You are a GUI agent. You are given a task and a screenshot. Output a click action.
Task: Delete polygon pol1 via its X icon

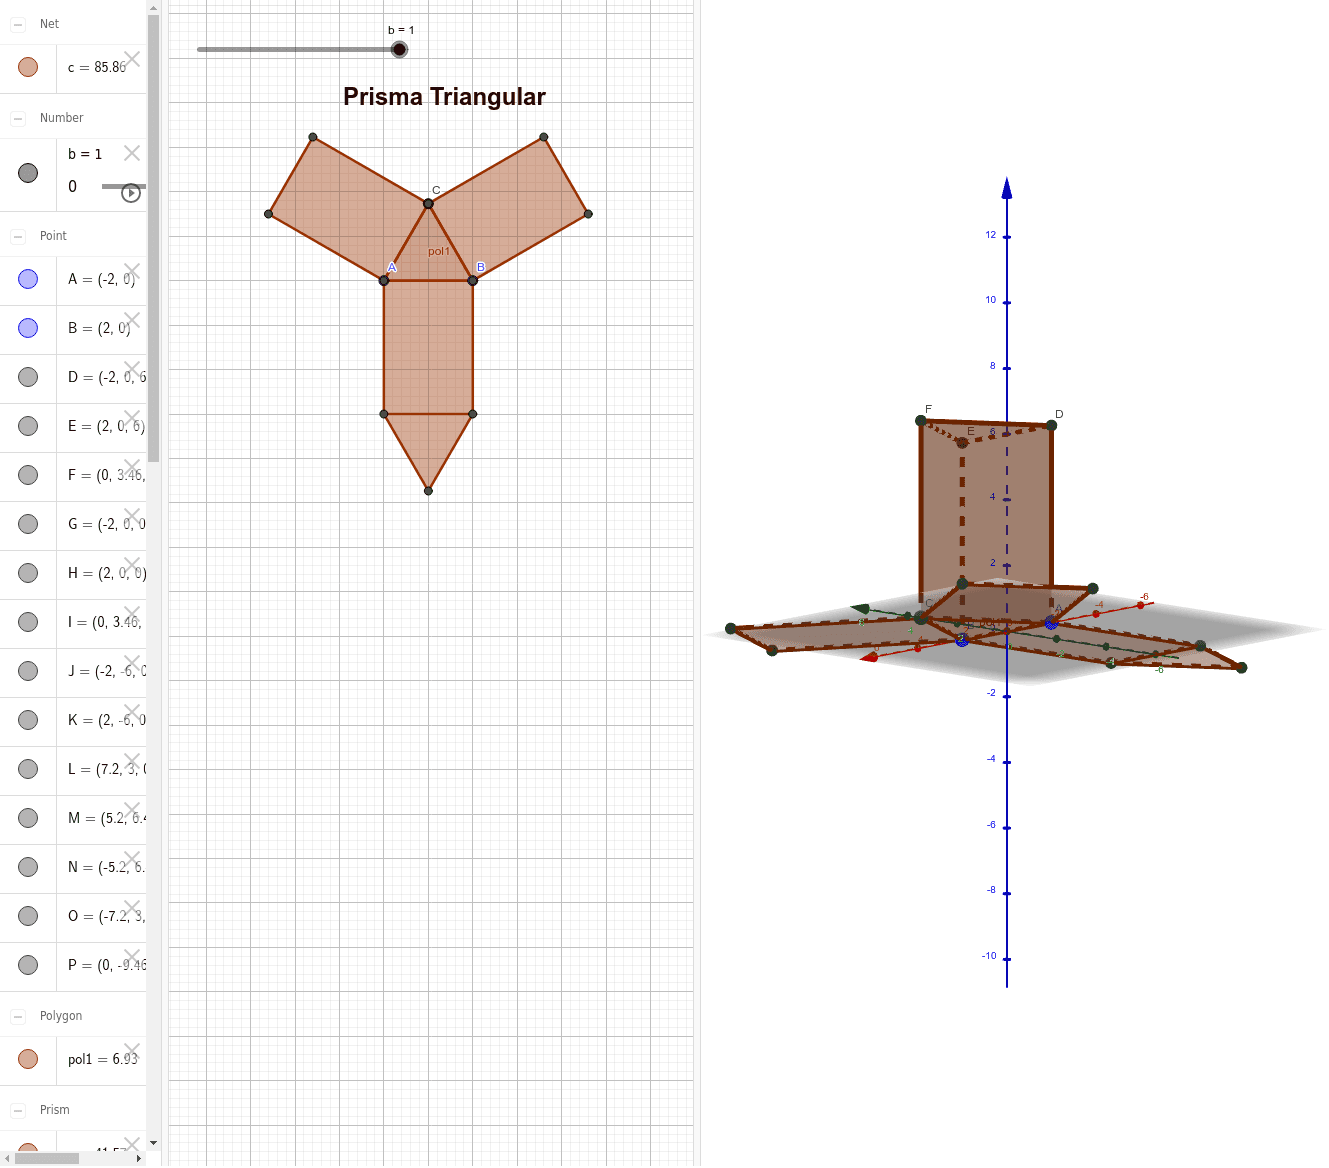pyautogui.click(x=131, y=1052)
